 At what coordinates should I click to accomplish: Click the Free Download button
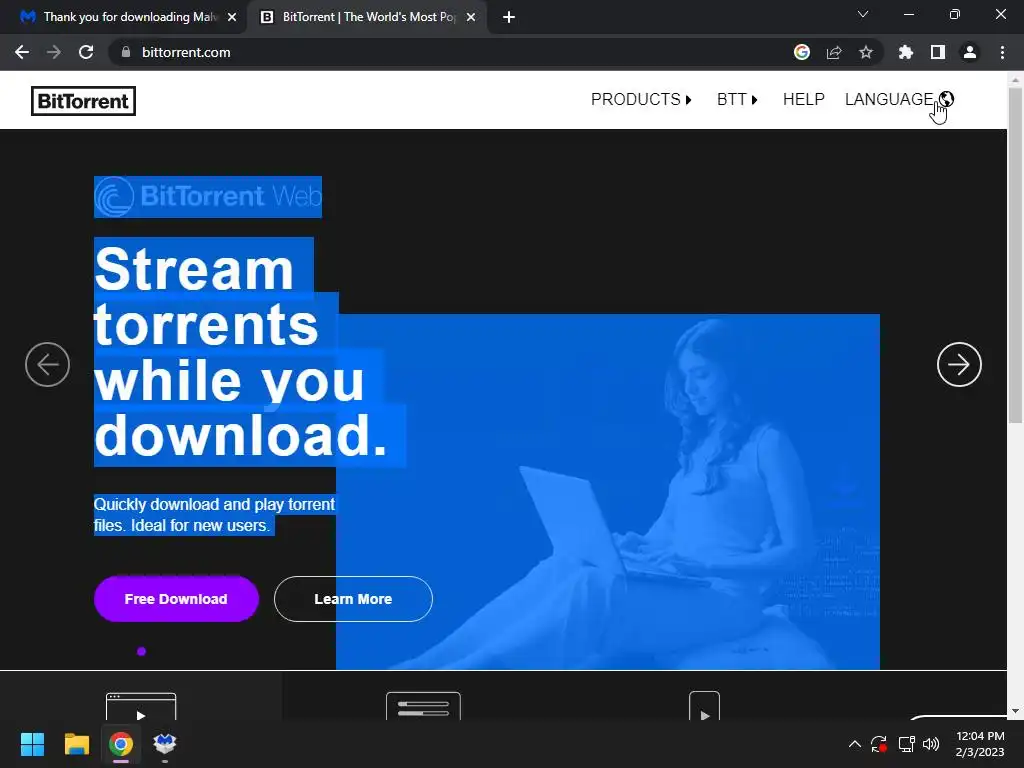click(x=176, y=599)
